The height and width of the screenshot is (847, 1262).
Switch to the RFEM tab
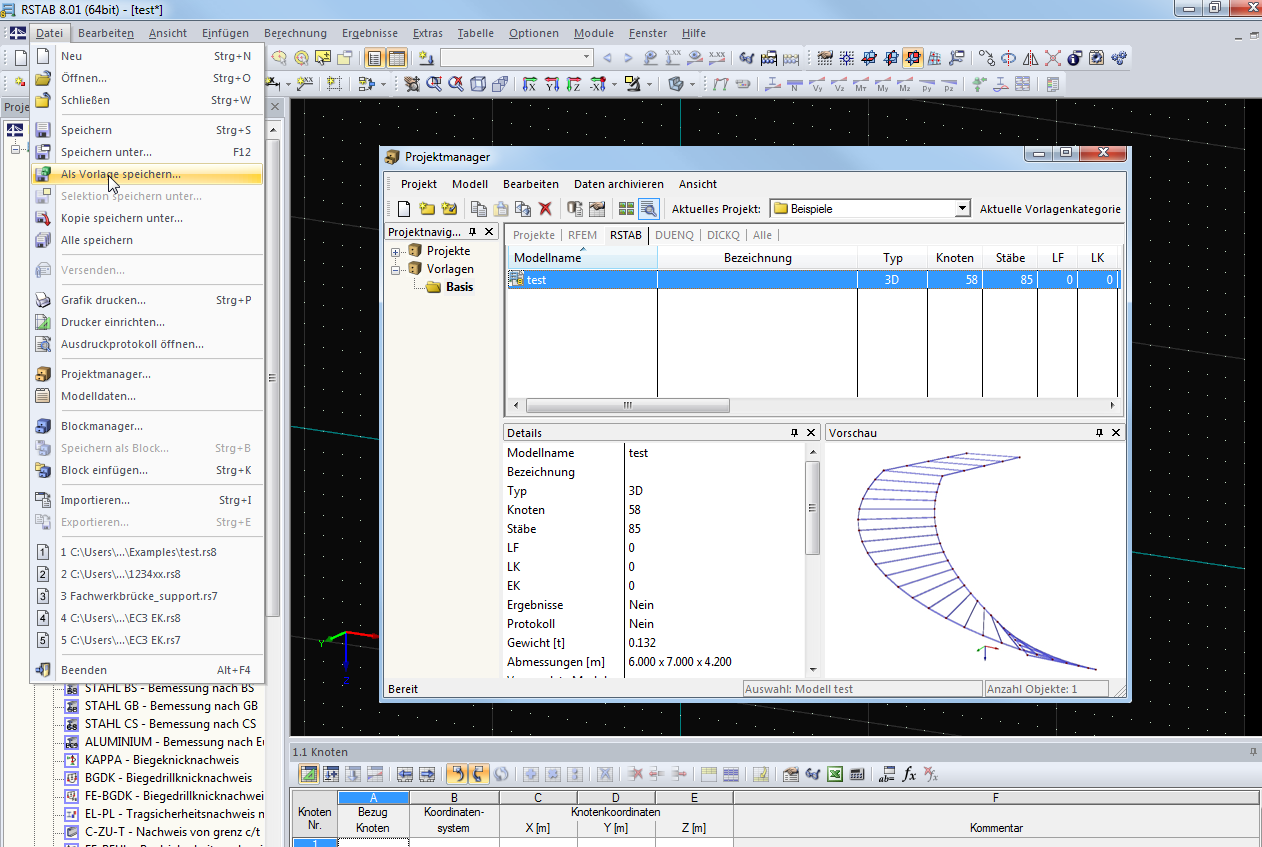pos(582,235)
